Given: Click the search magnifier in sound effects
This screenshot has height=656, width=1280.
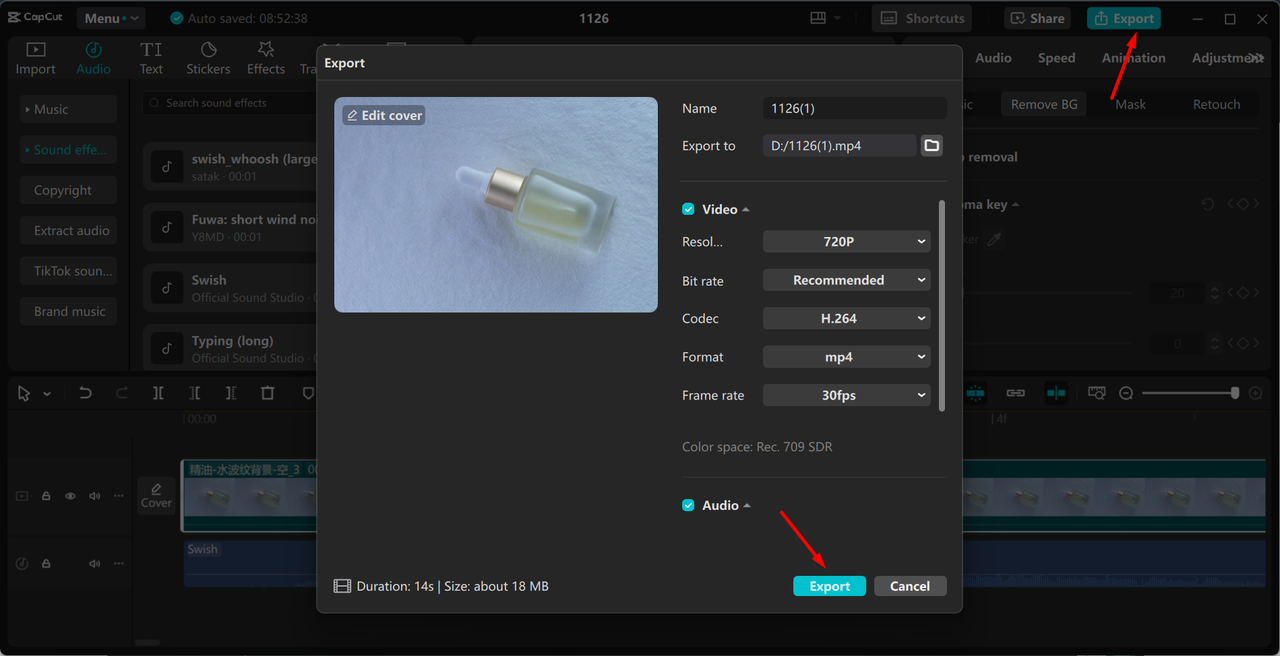Looking at the screenshot, I should pos(154,103).
